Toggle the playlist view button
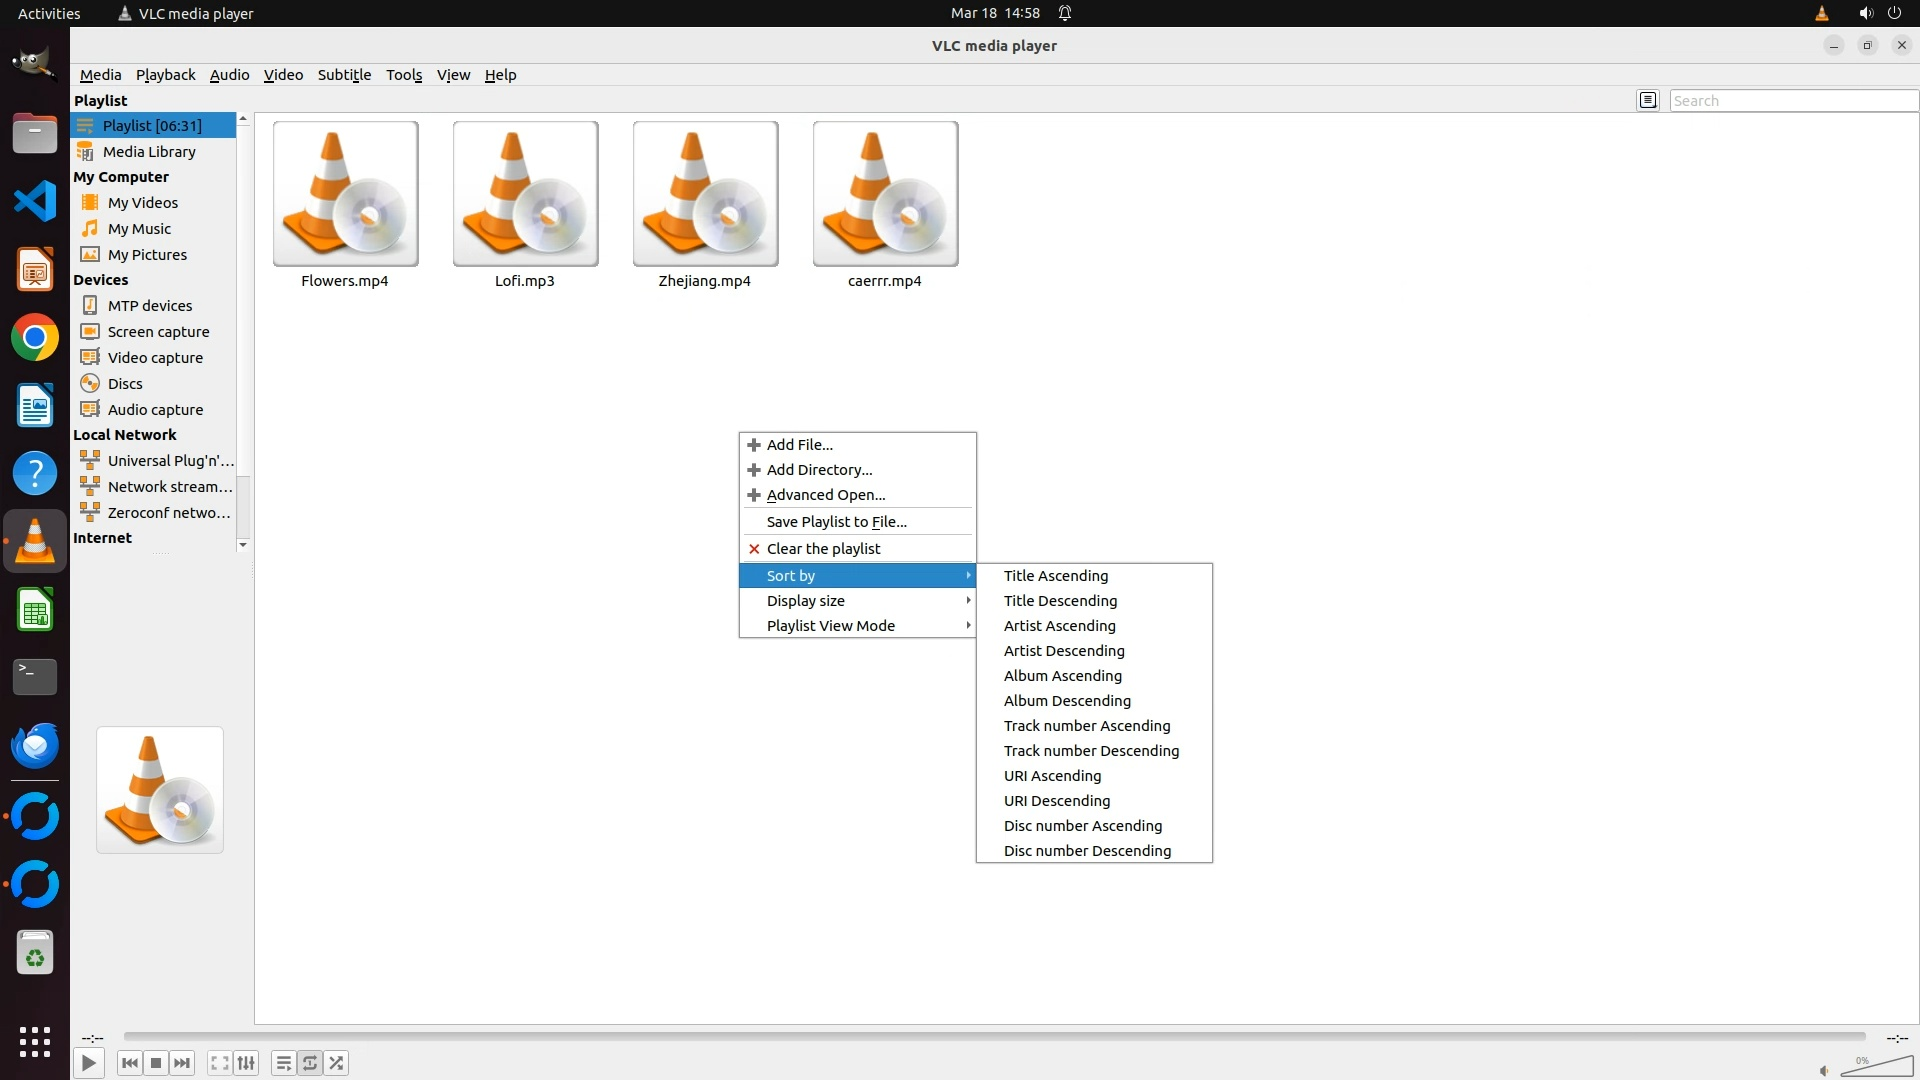The image size is (1920, 1080). [283, 1063]
